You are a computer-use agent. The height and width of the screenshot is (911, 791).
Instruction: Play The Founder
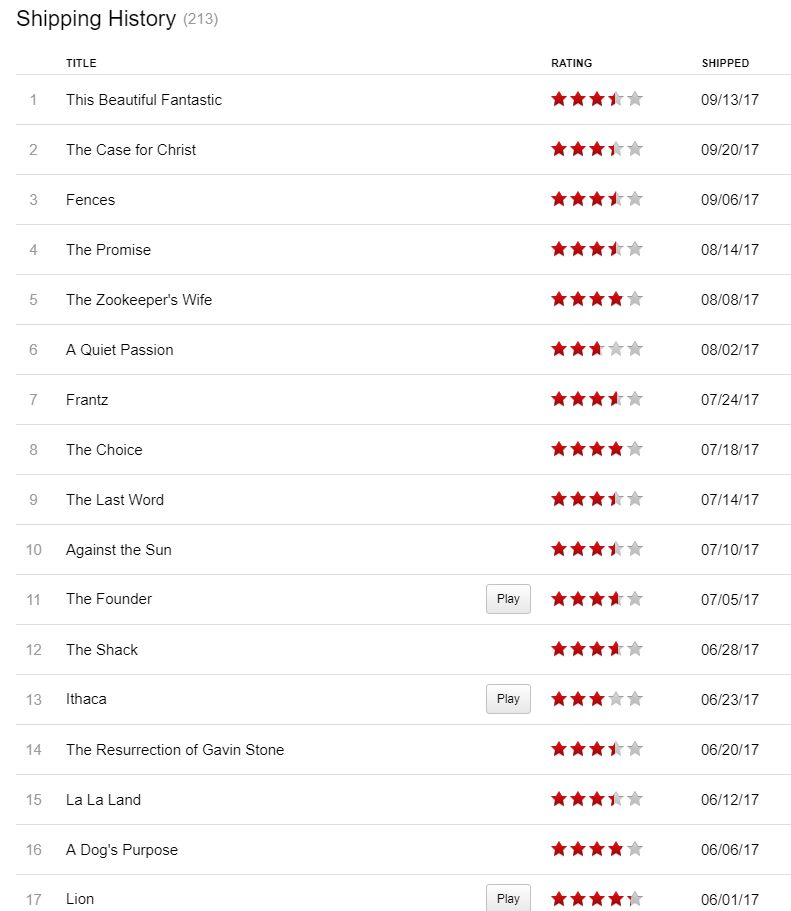tap(508, 599)
